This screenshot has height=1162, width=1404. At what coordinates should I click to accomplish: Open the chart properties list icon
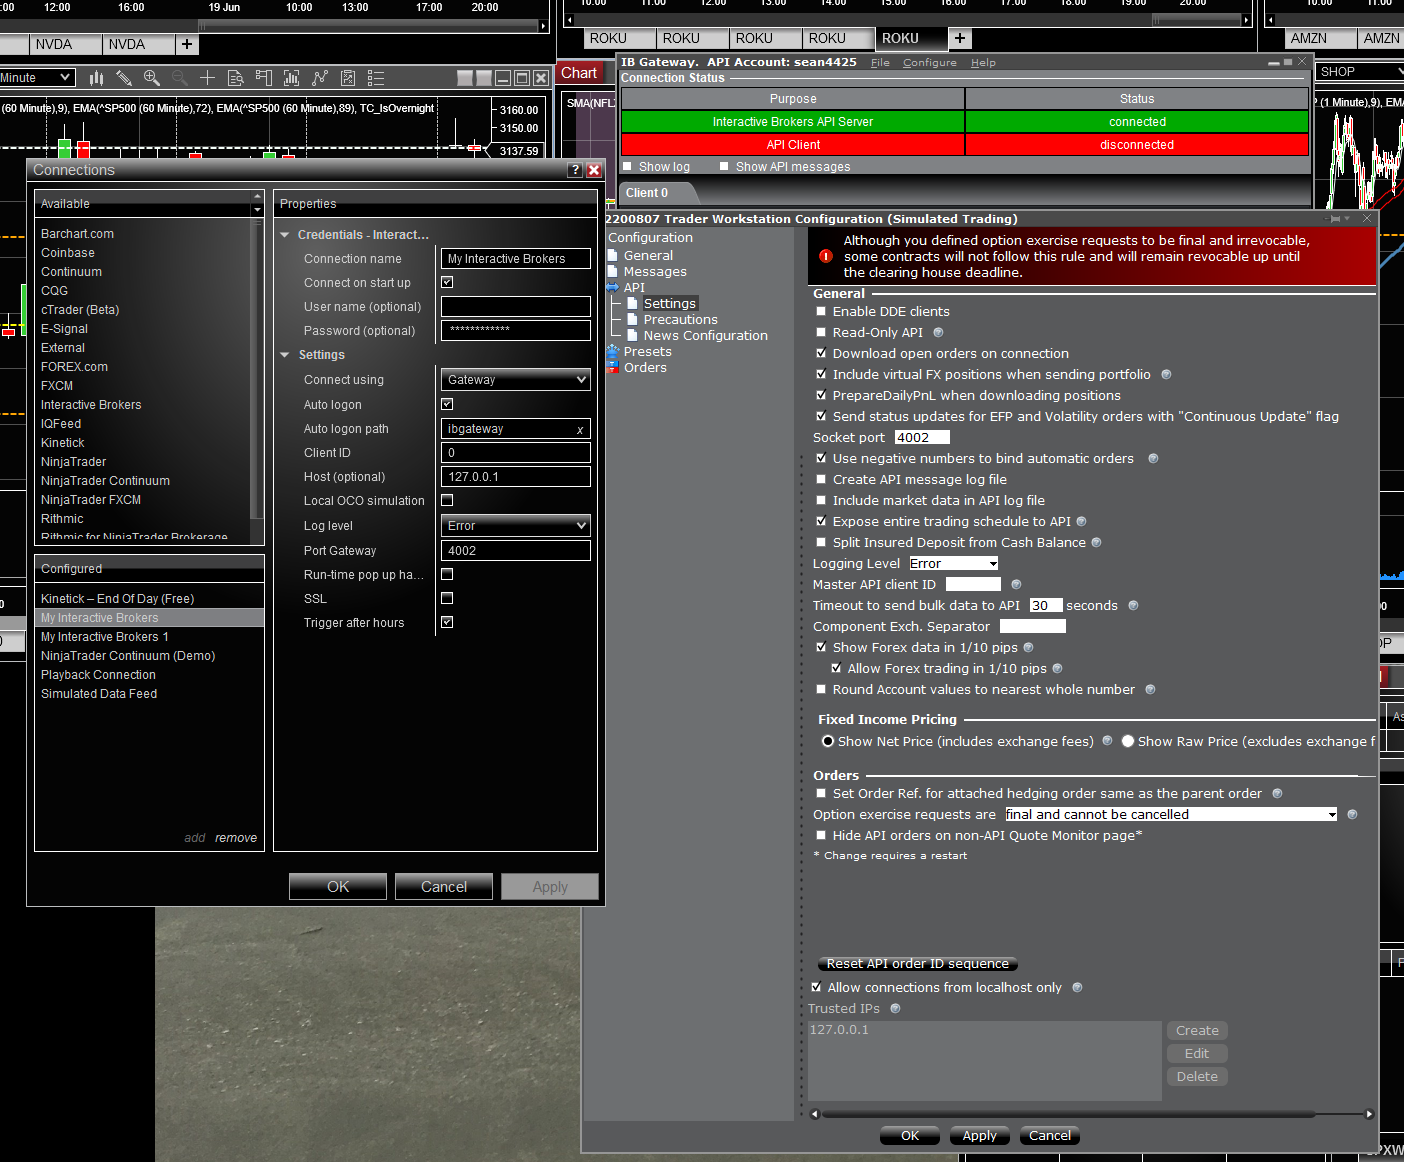tap(376, 78)
